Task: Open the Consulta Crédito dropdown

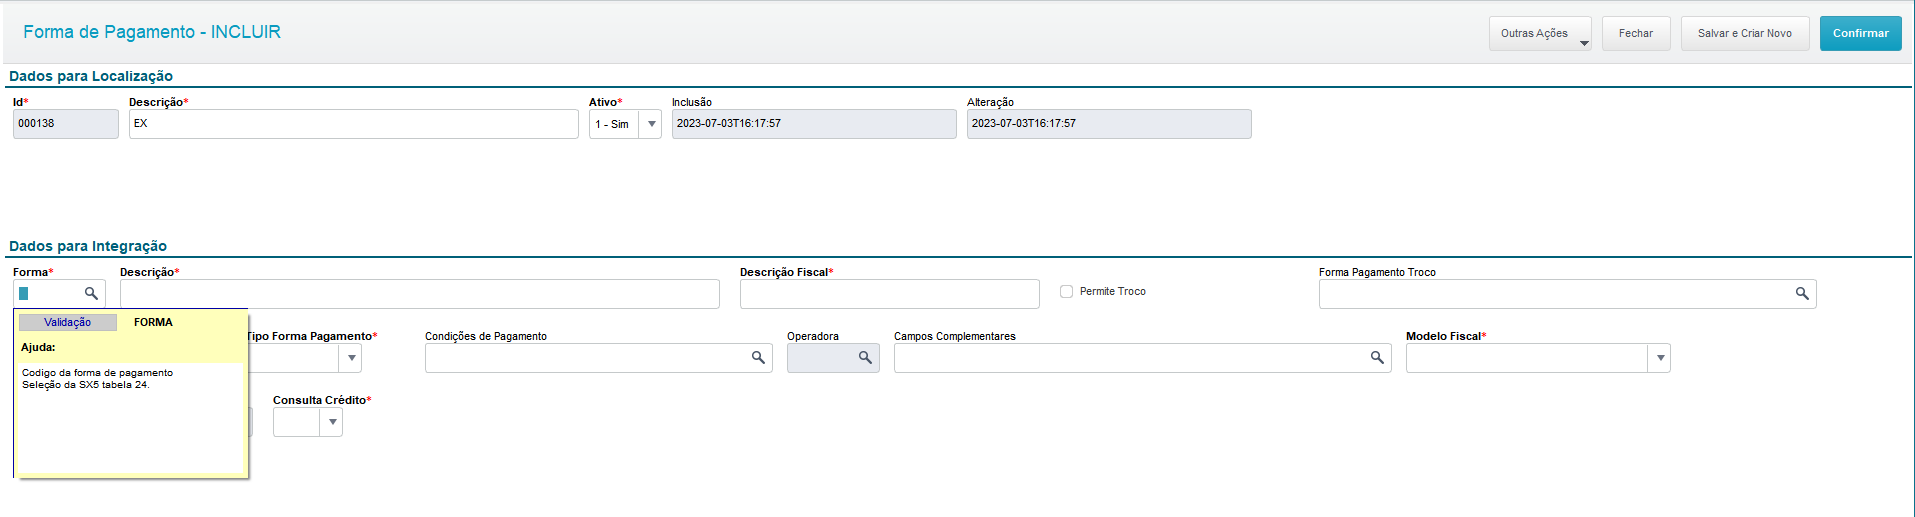Action: (x=332, y=422)
